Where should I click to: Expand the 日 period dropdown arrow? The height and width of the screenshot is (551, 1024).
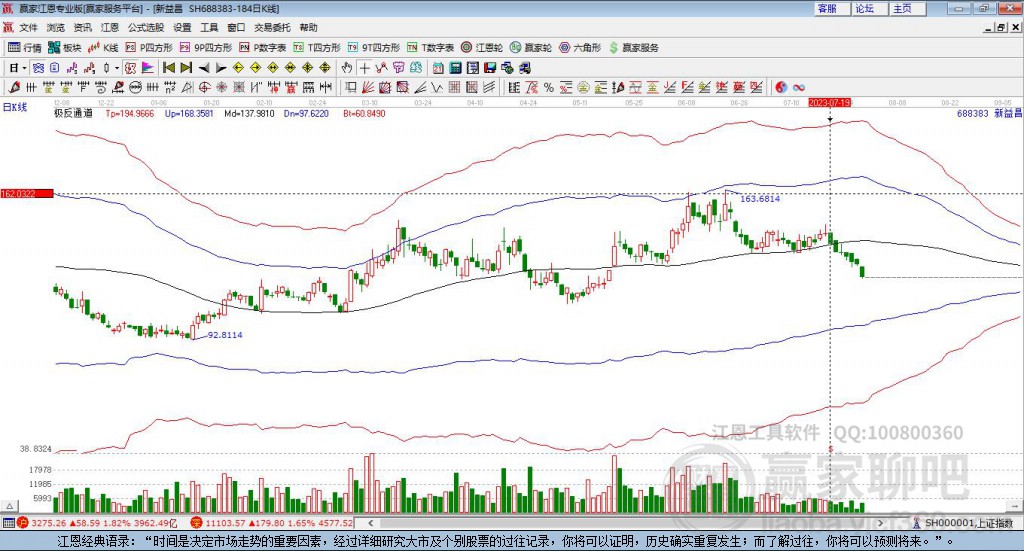tap(24, 68)
